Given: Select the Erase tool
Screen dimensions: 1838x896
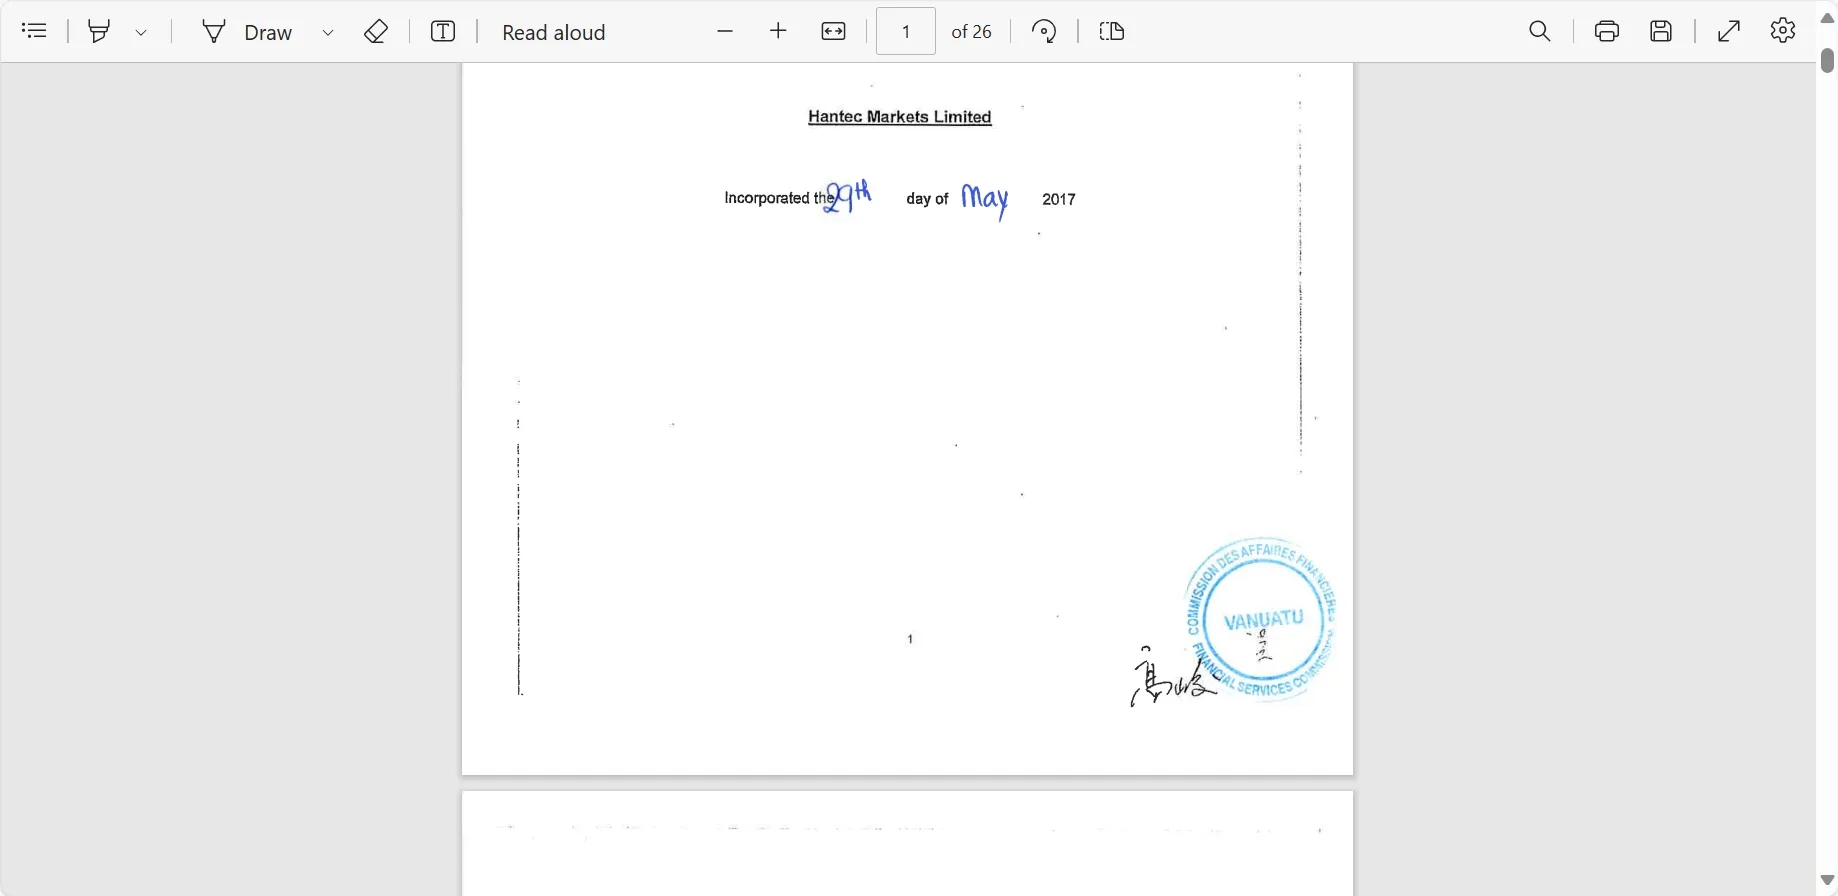Looking at the screenshot, I should point(376,31).
